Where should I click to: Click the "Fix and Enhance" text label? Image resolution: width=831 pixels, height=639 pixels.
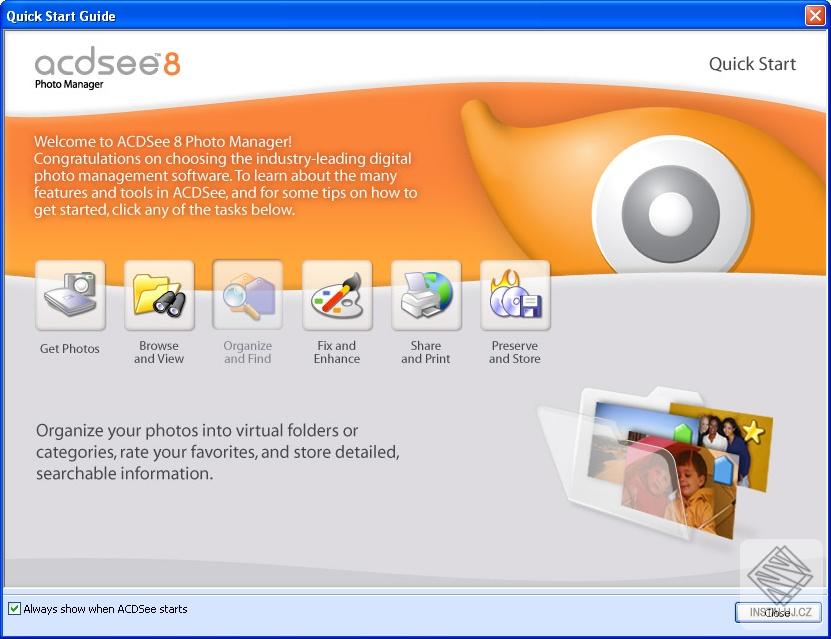pos(337,352)
